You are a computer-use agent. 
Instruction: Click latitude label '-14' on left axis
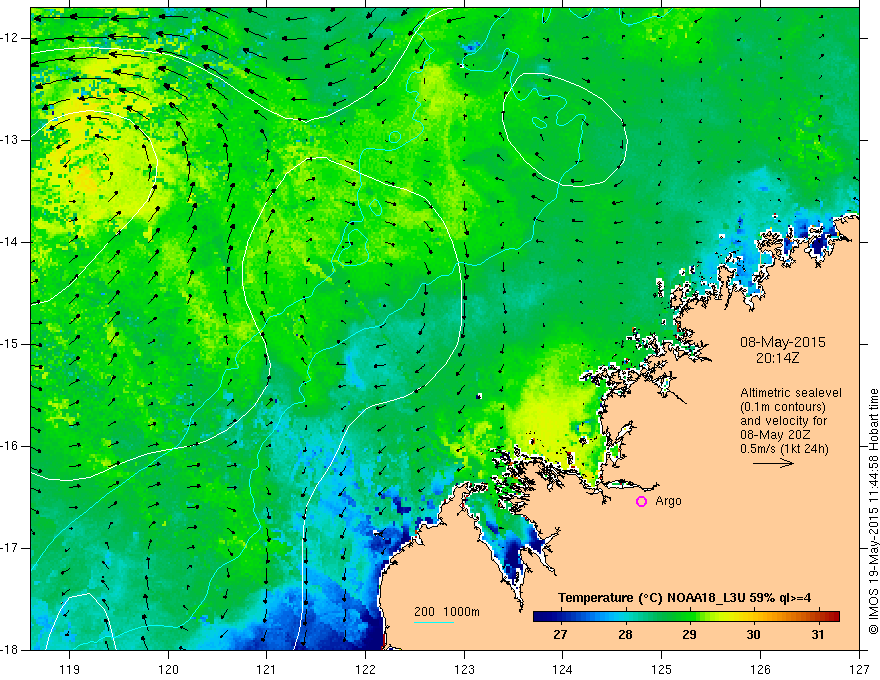[10, 242]
